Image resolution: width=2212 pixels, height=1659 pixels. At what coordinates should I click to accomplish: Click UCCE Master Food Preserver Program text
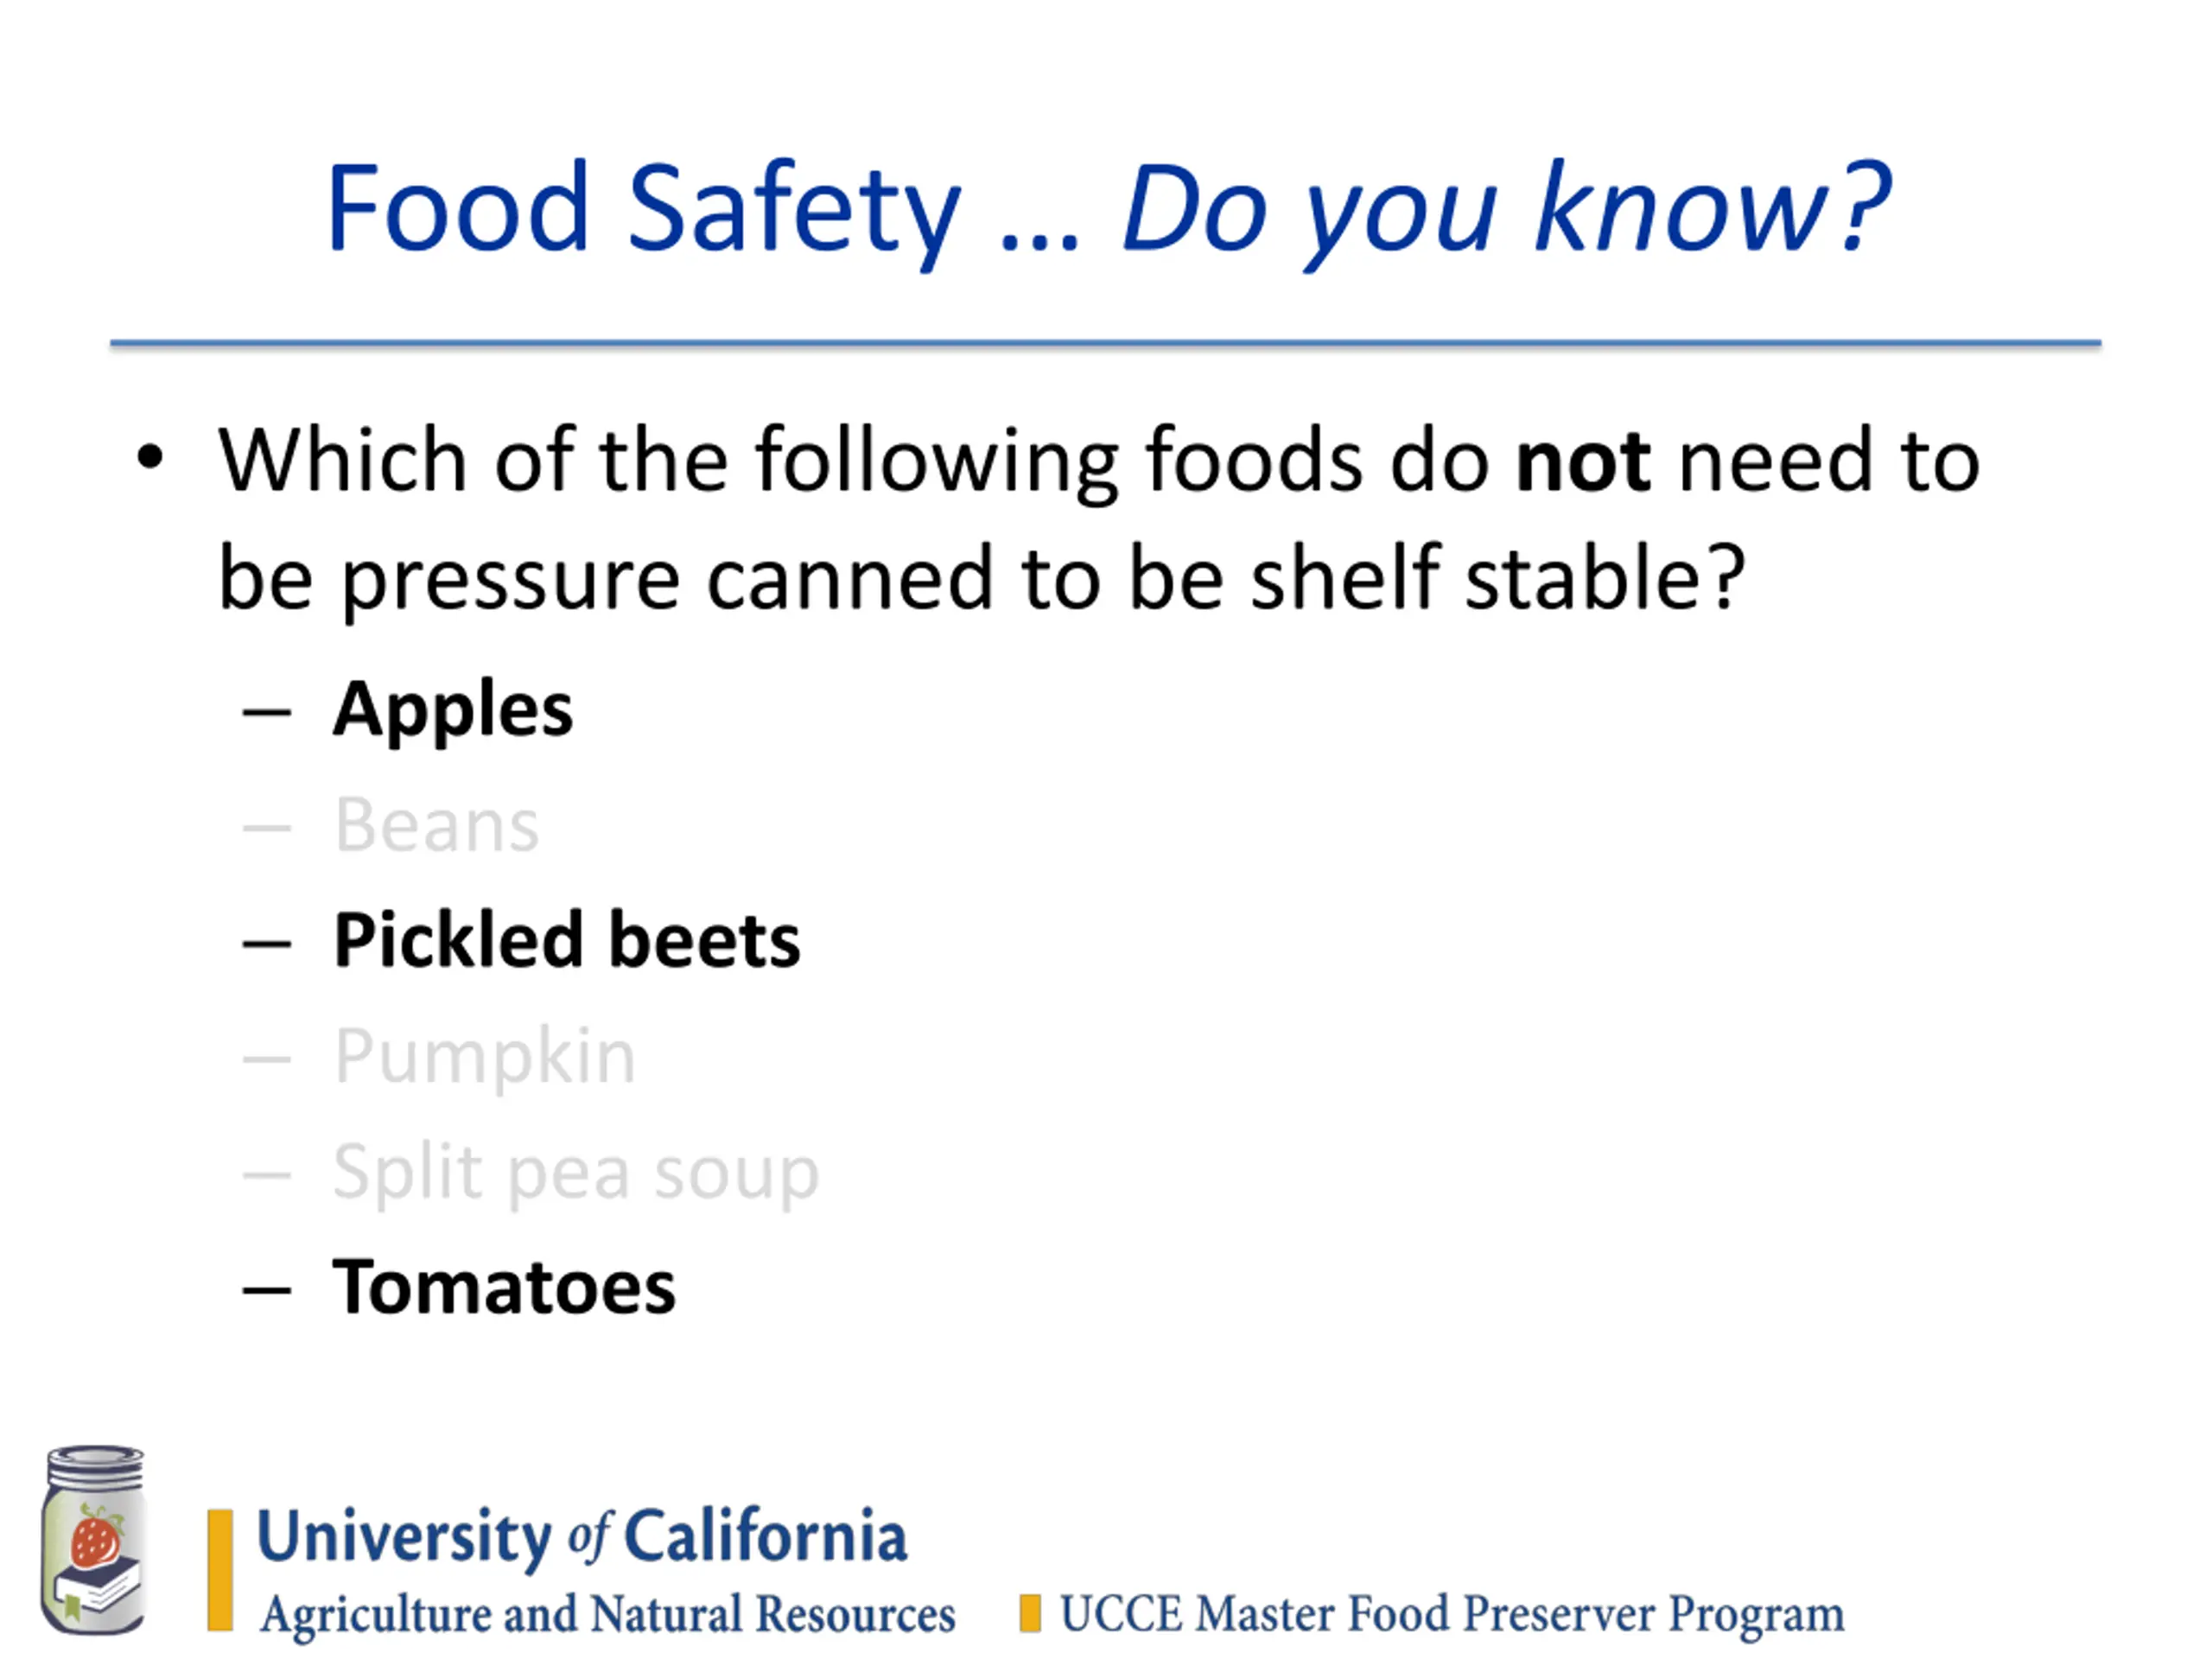(1452, 1615)
